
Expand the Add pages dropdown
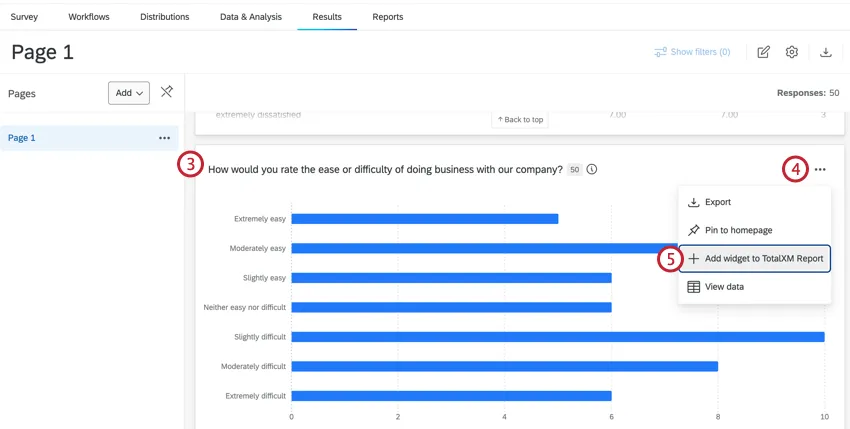click(x=129, y=93)
